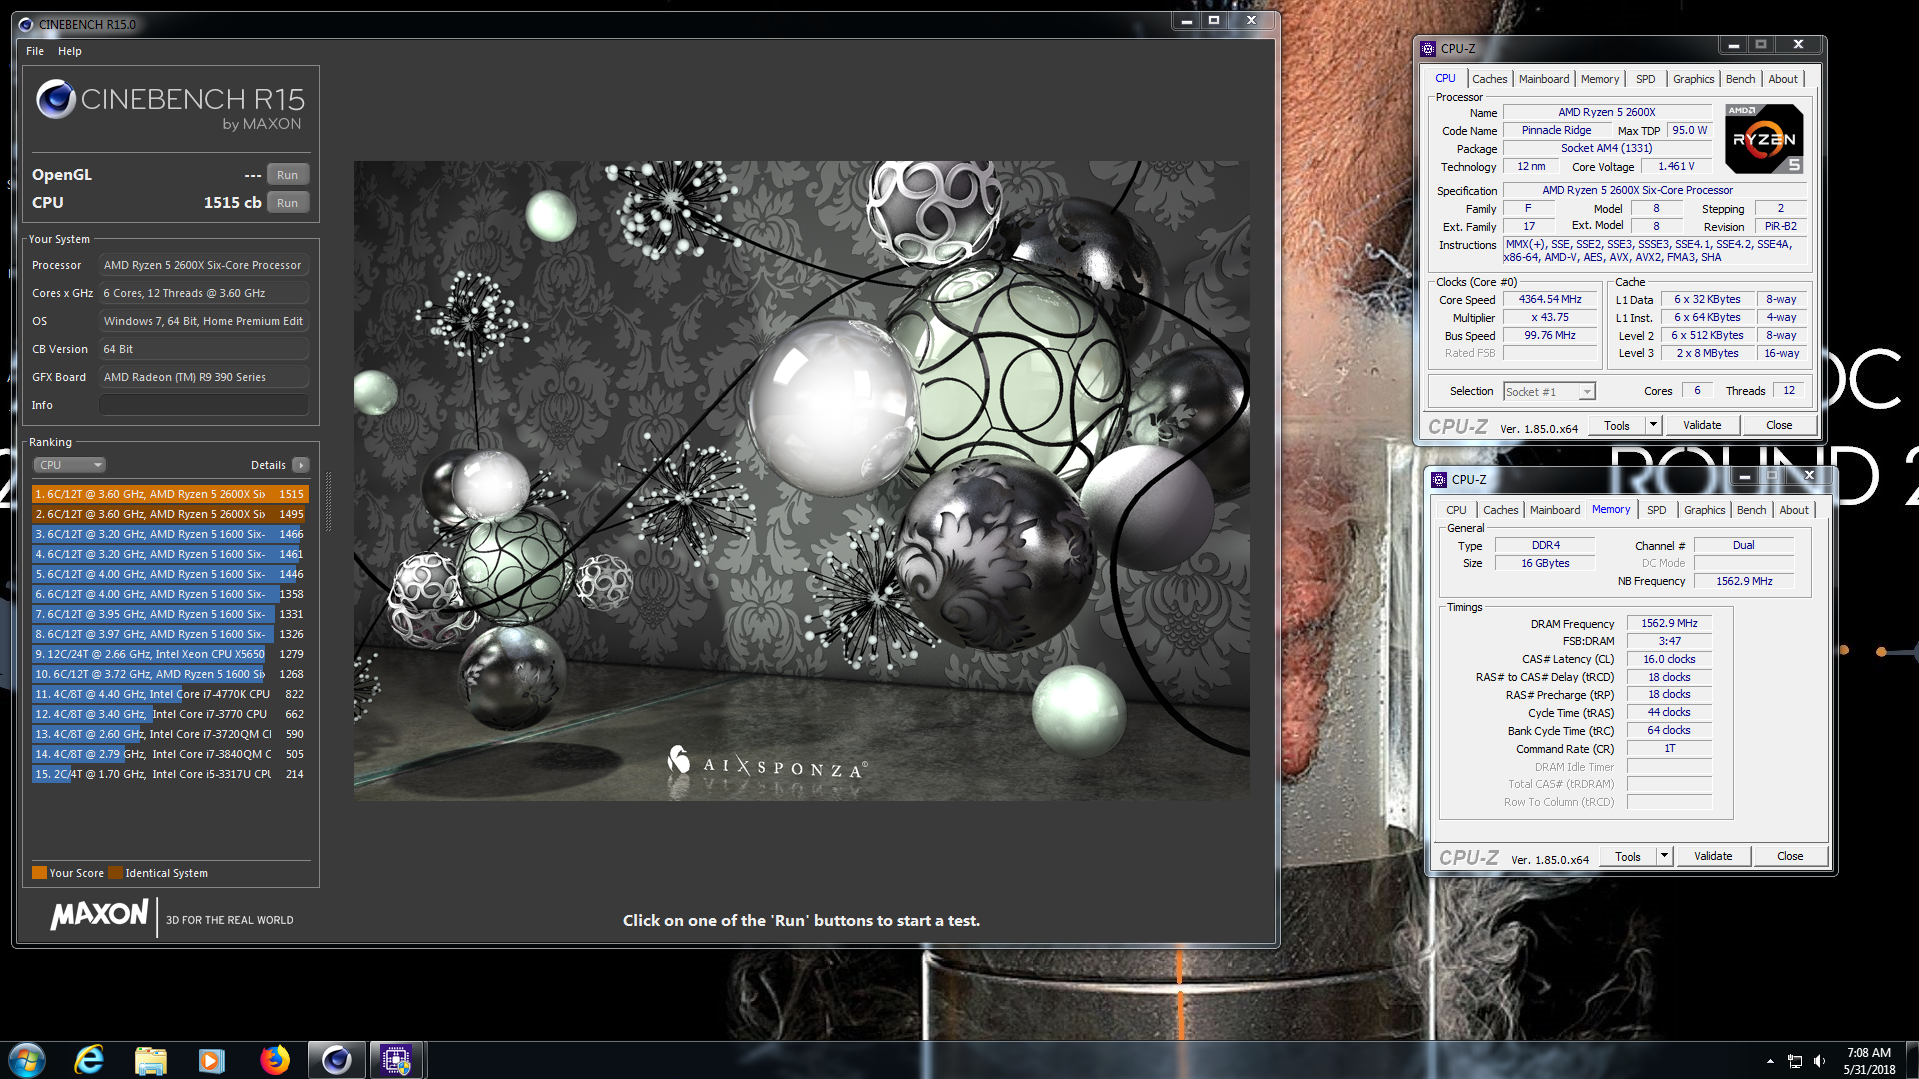Click the Processor name field in Cinebench

(x=204, y=265)
